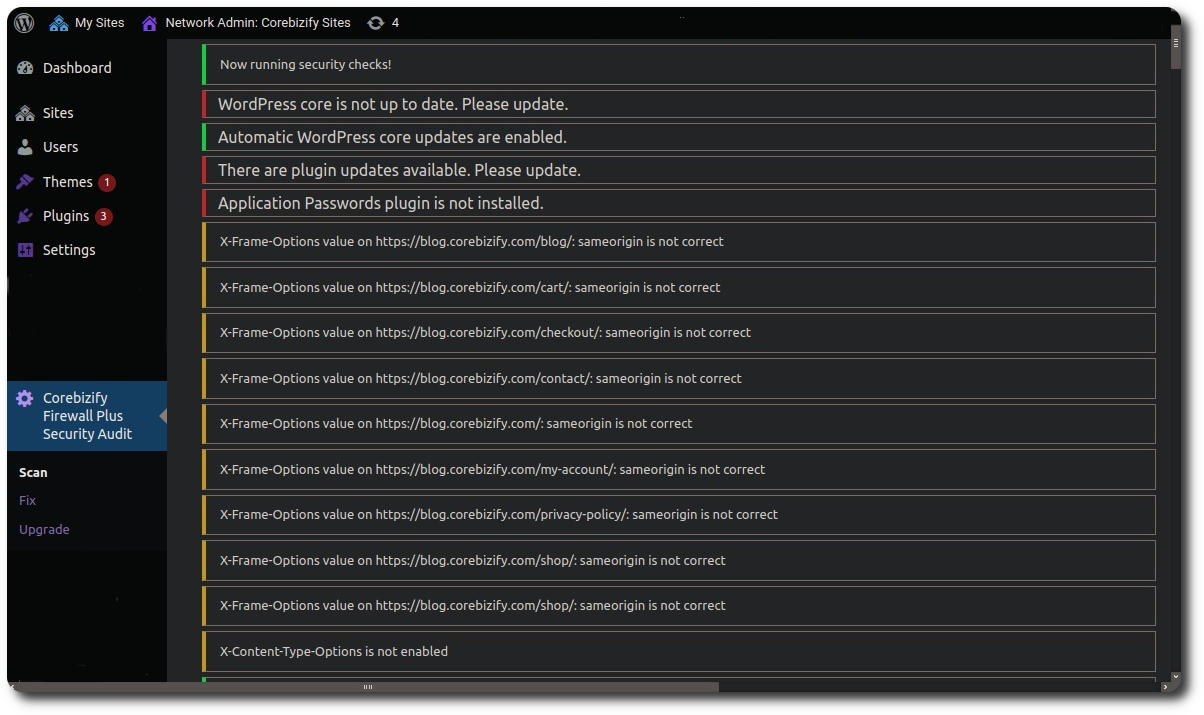Click the Corebizify Firewall gear icon

pos(25,398)
